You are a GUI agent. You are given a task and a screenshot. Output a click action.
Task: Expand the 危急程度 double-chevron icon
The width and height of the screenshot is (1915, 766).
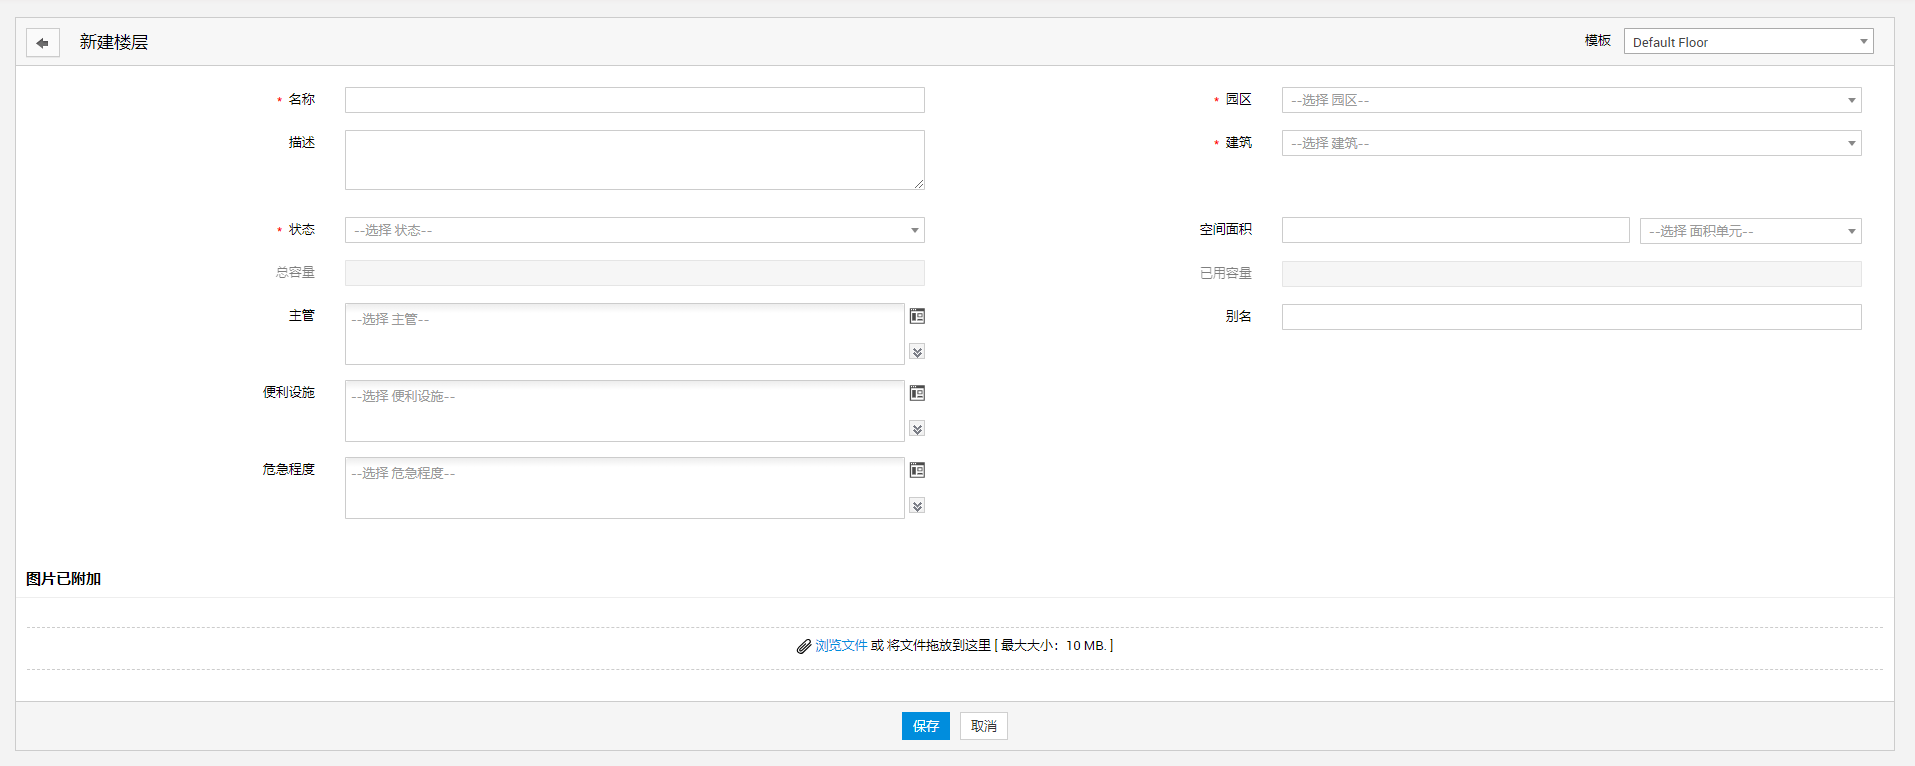917,506
